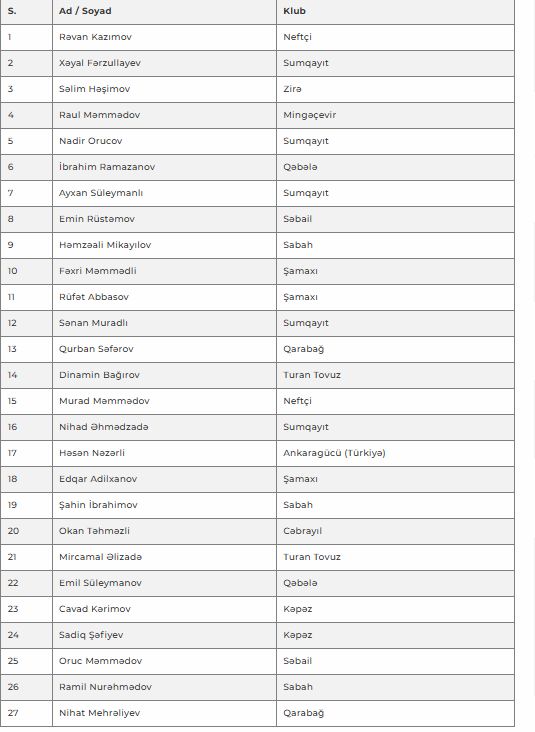The image size is (535, 732).
Task: Click Ramil Nurəhmədov's name
Action: (106, 687)
